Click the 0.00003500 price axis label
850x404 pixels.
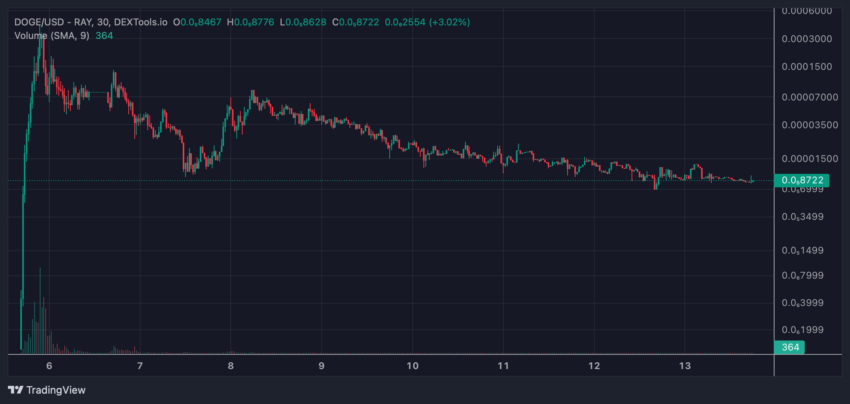tap(809, 125)
